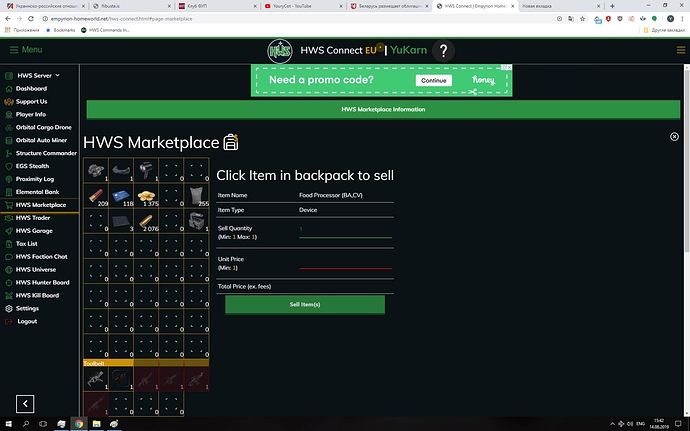Open HWS Trader
Viewport: 690px width, 431px height.
(33, 218)
